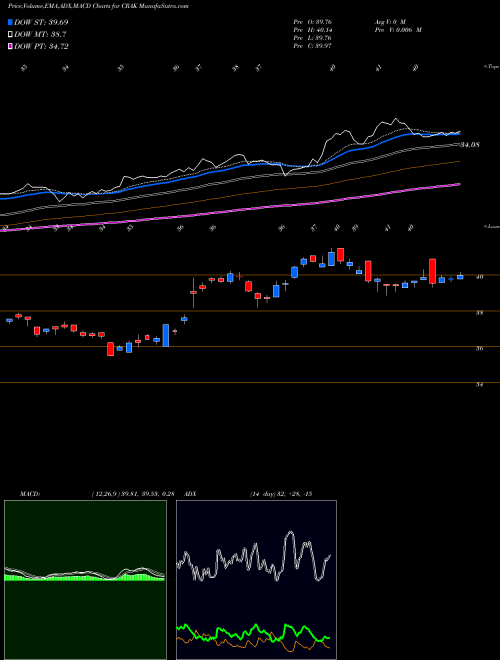
Task: Click the 'Pre L: 39.76' value
Action: 313,38
